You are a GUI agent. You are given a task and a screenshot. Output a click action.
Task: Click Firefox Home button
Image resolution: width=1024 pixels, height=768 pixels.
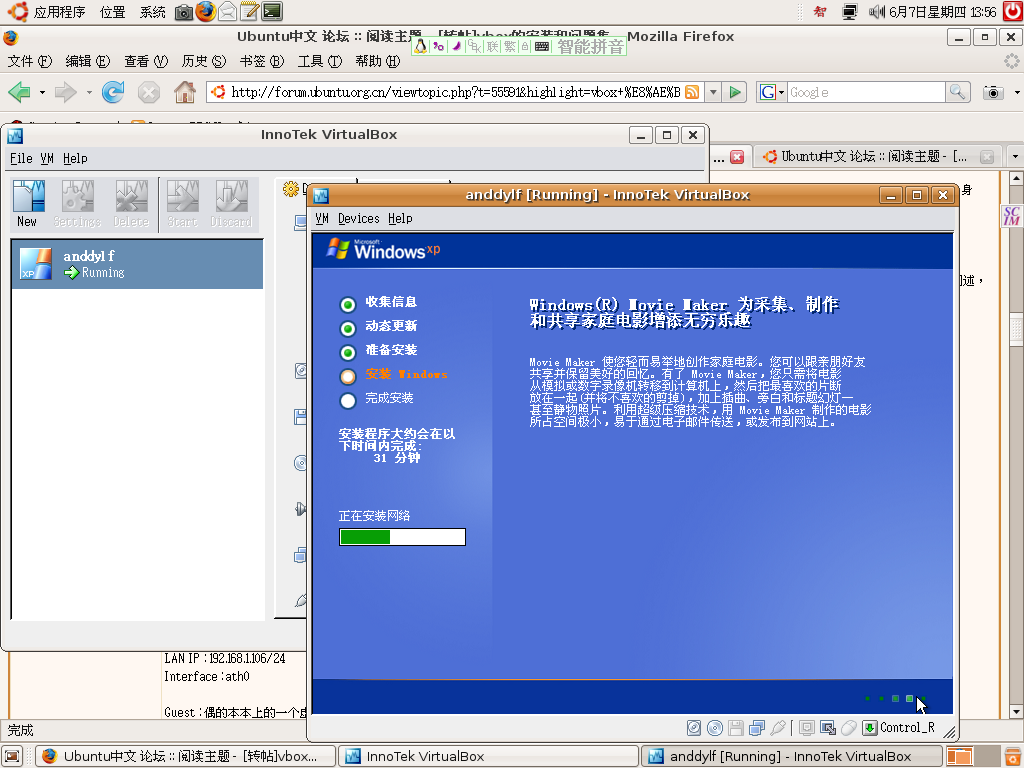pyautogui.click(x=185, y=92)
